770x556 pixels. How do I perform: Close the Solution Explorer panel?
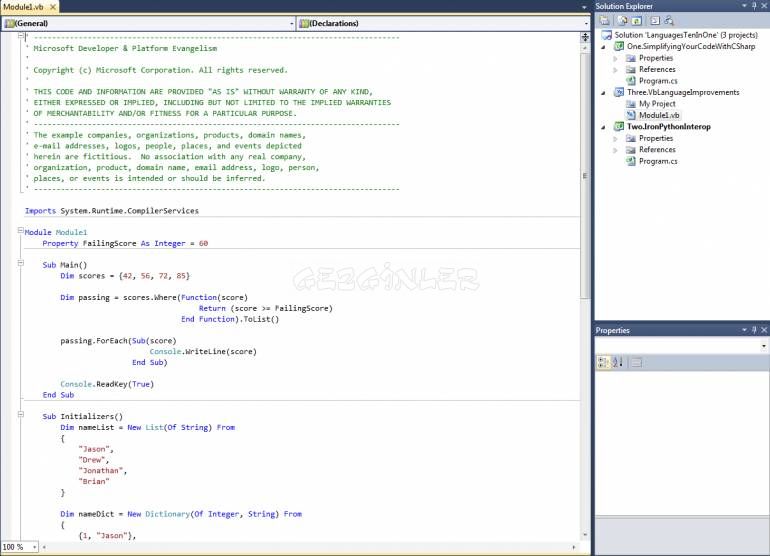click(x=764, y=6)
